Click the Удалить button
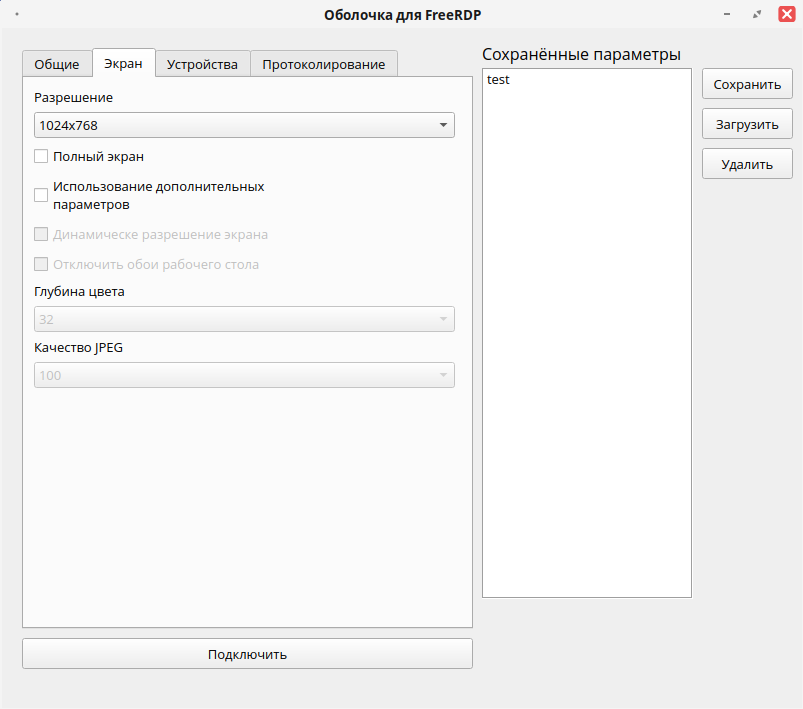Image resolution: width=803 pixels, height=709 pixels. point(747,164)
